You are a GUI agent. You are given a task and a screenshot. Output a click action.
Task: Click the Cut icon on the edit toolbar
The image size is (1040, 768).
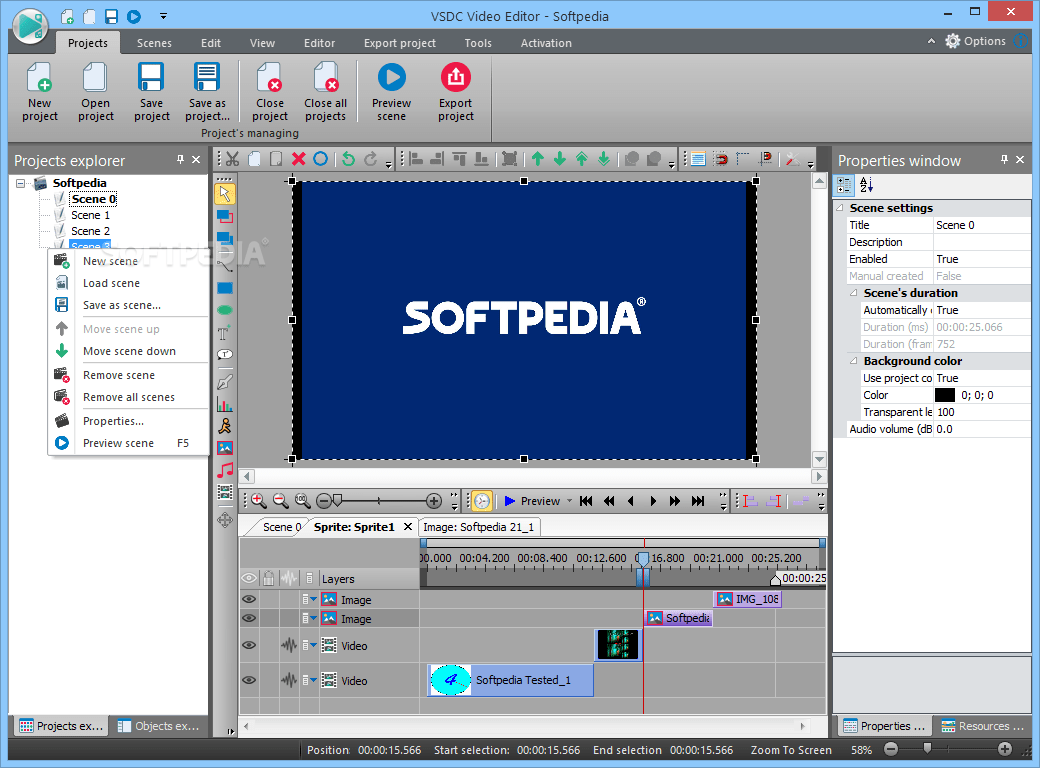coord(231,158)
